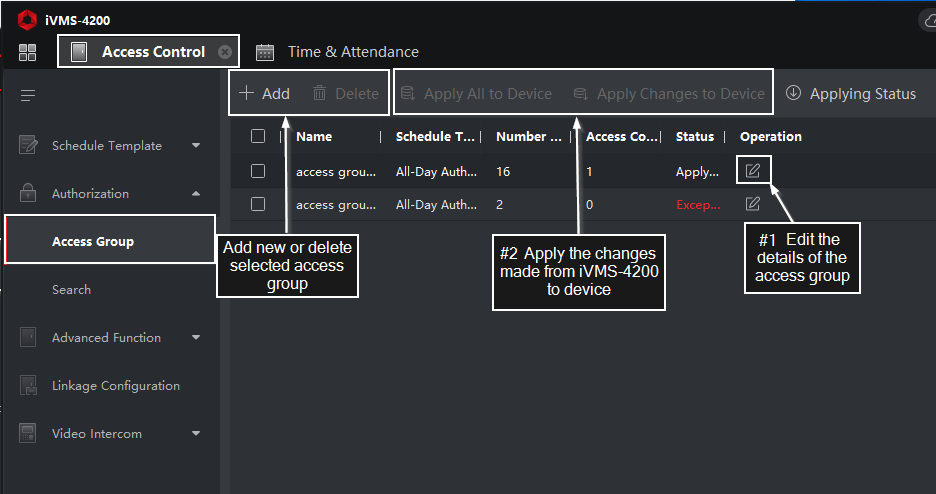The image size is (936, 494).
Task: Edit the access group with 16 persons
Action: [753, 171]
